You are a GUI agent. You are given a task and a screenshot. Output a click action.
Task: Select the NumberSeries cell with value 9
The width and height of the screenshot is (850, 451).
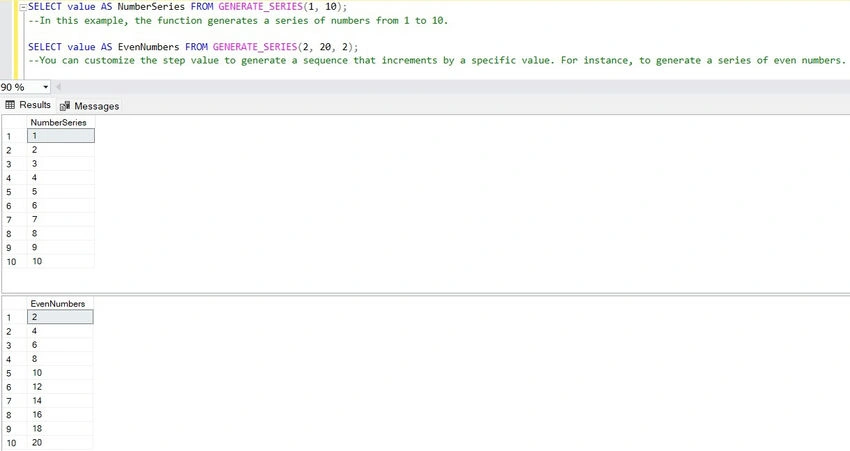(x=61, y=248)
